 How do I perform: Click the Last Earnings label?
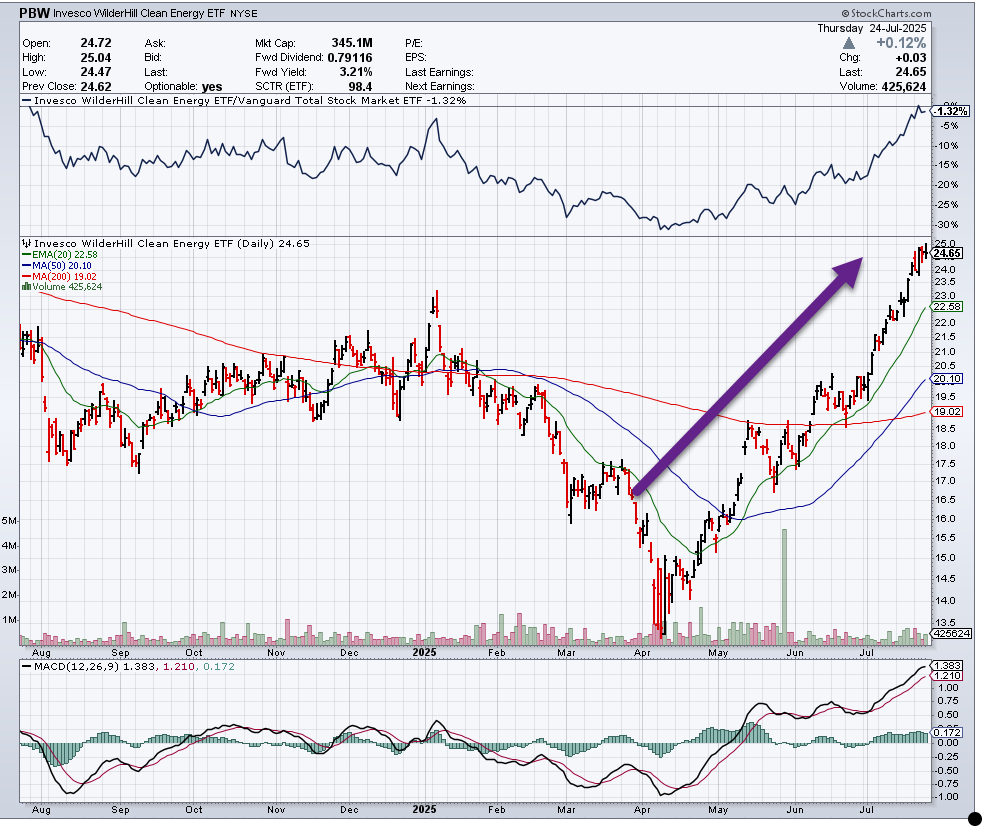(x=439, y=72)
